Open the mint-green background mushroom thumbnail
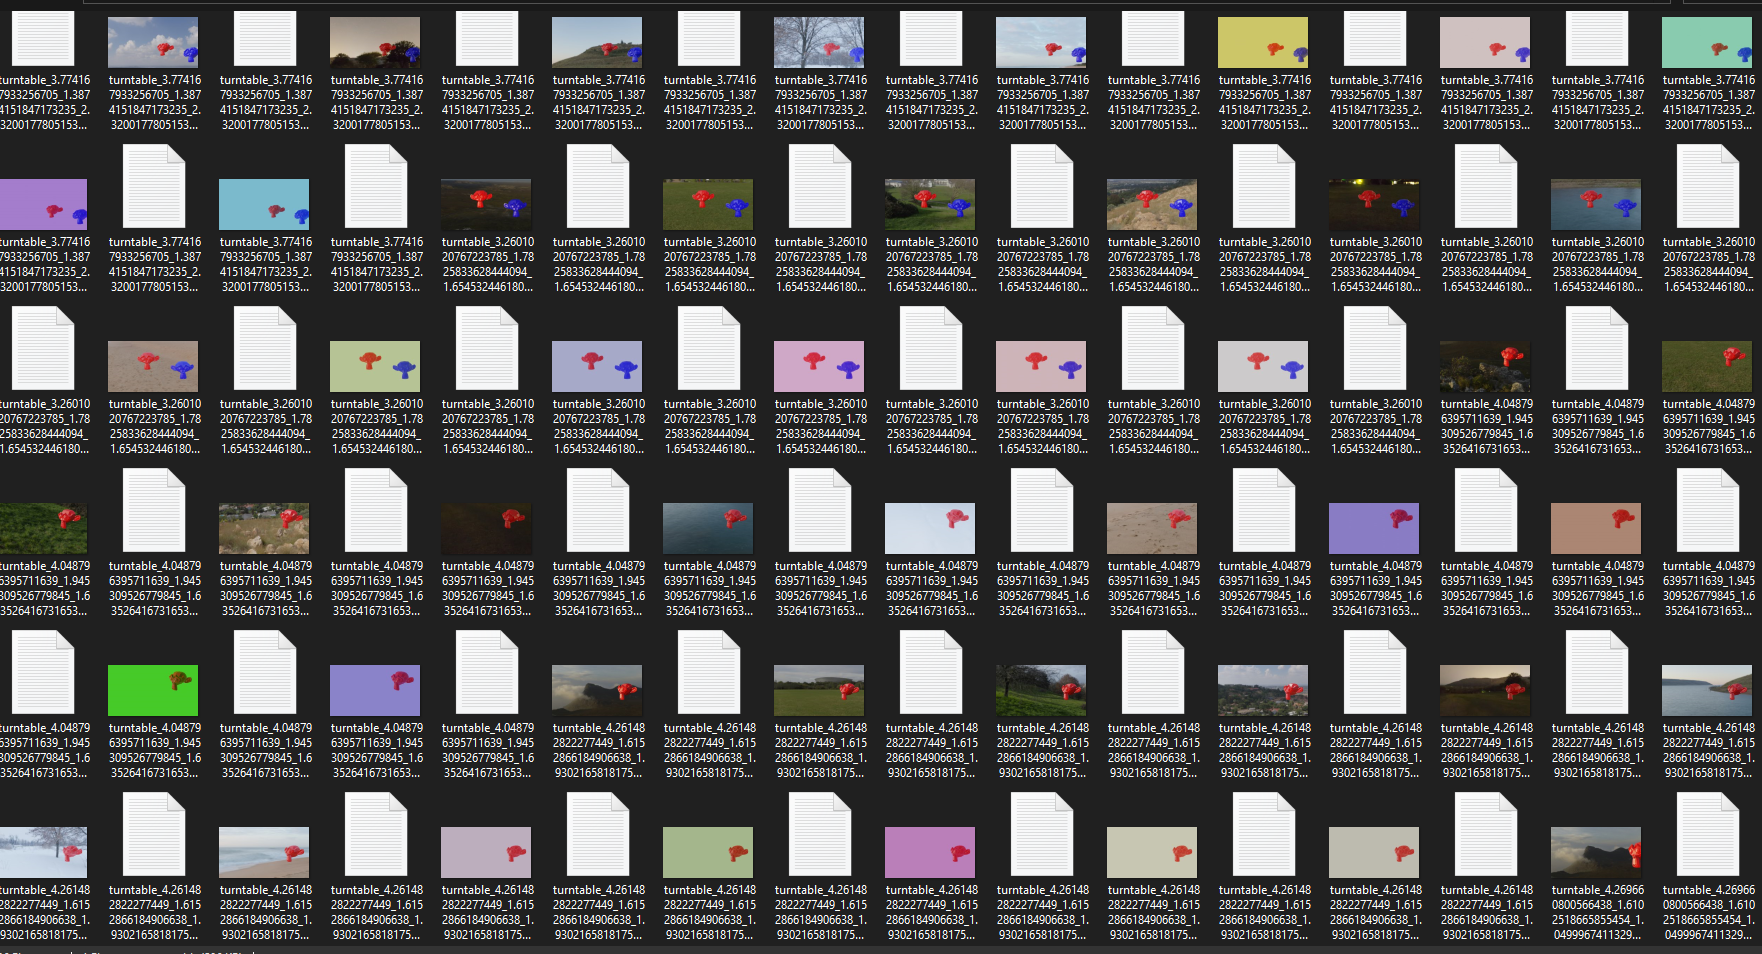Viewport: 1762px width, 954px height. click(1708, 44)
